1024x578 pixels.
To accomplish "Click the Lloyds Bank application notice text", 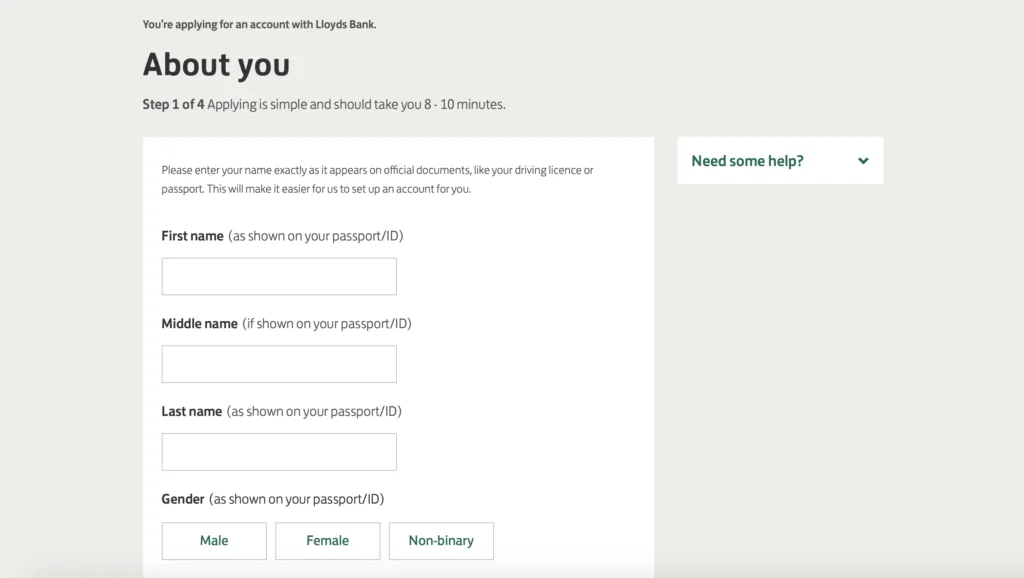I will 259,24.
